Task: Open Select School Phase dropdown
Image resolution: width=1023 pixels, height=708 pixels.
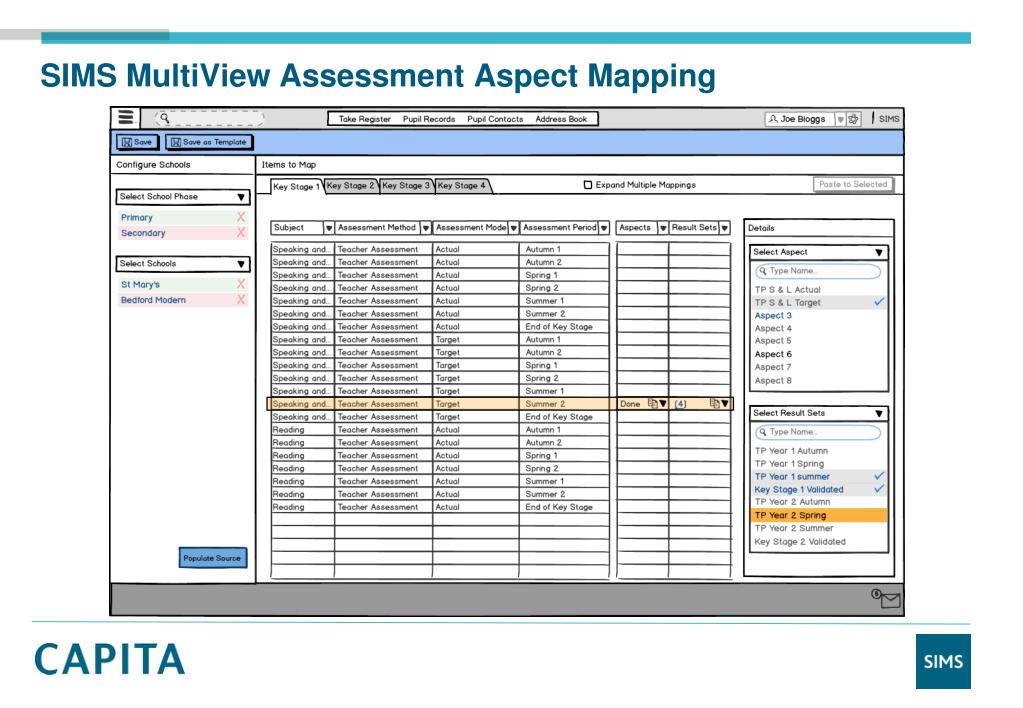Action: (241, 197)
